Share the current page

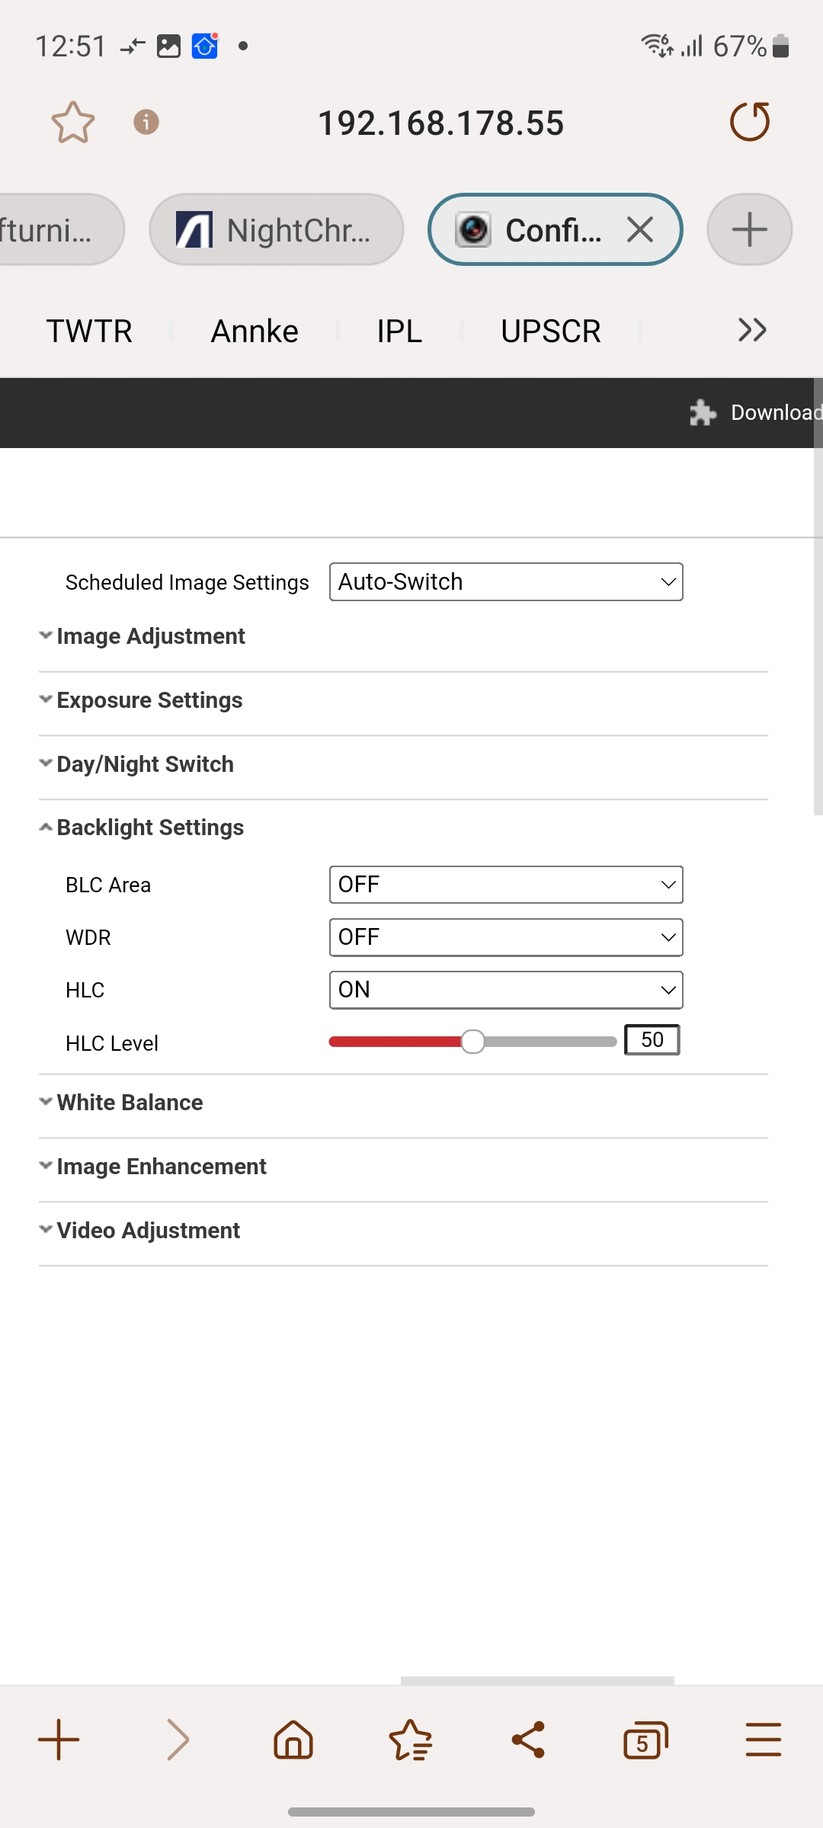coord(528,1739)
